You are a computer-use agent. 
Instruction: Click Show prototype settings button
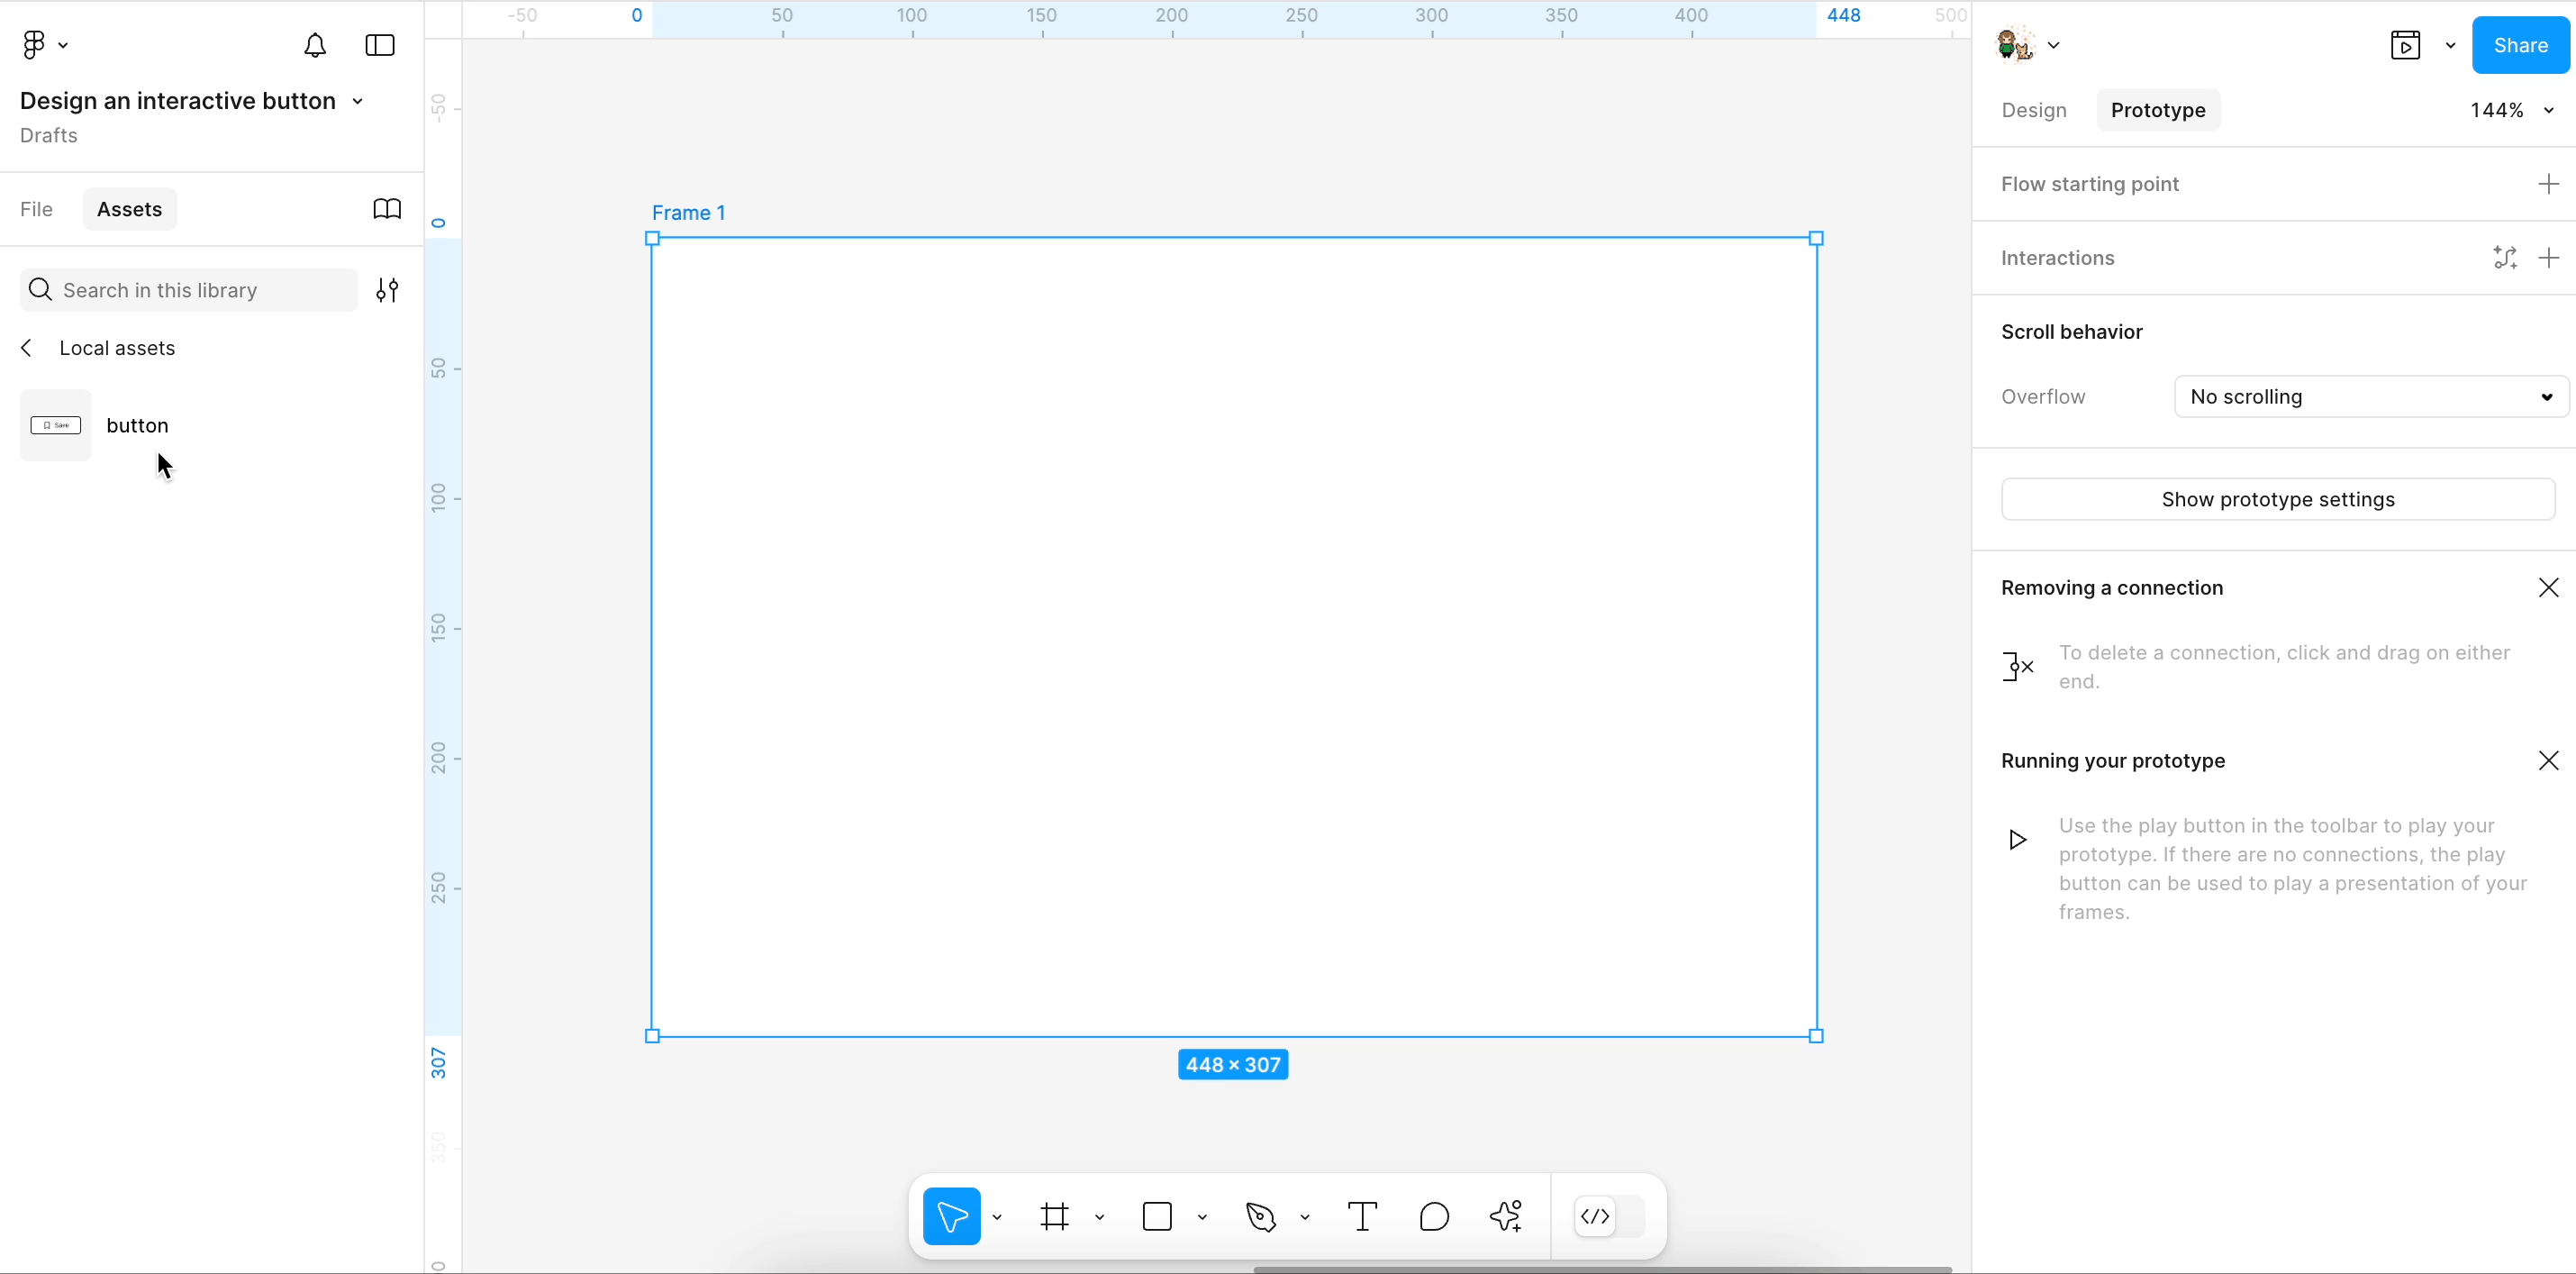(2277, 500)
